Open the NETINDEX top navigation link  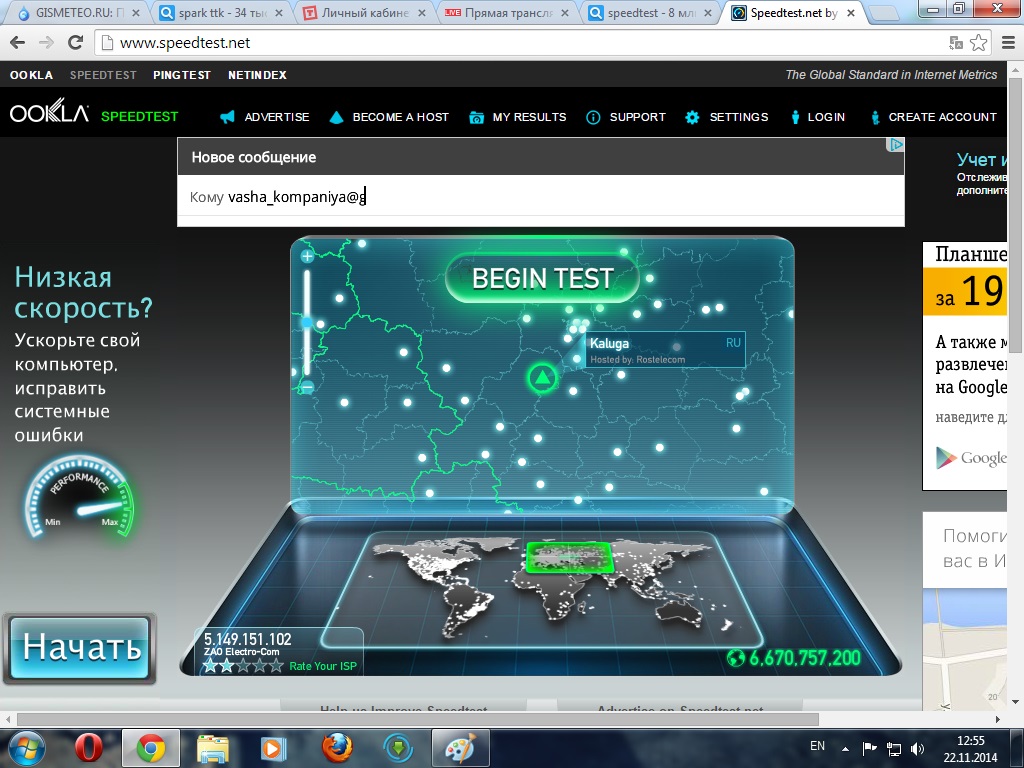pos(257,75)
